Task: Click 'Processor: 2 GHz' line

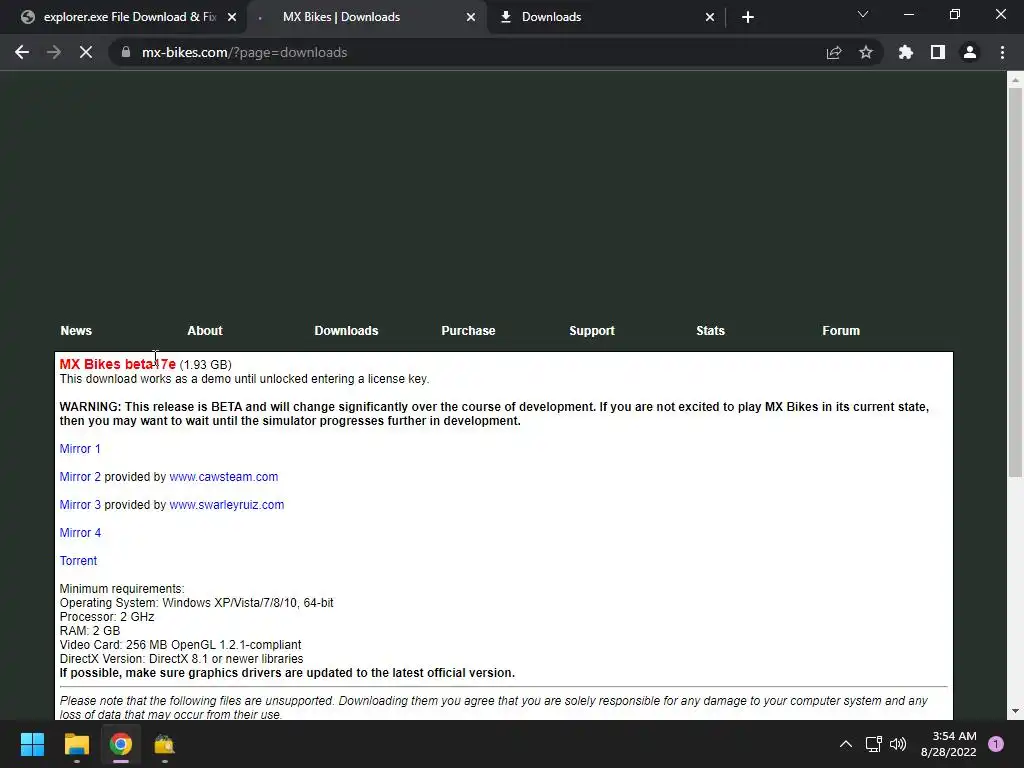Action: pos(107,617)
